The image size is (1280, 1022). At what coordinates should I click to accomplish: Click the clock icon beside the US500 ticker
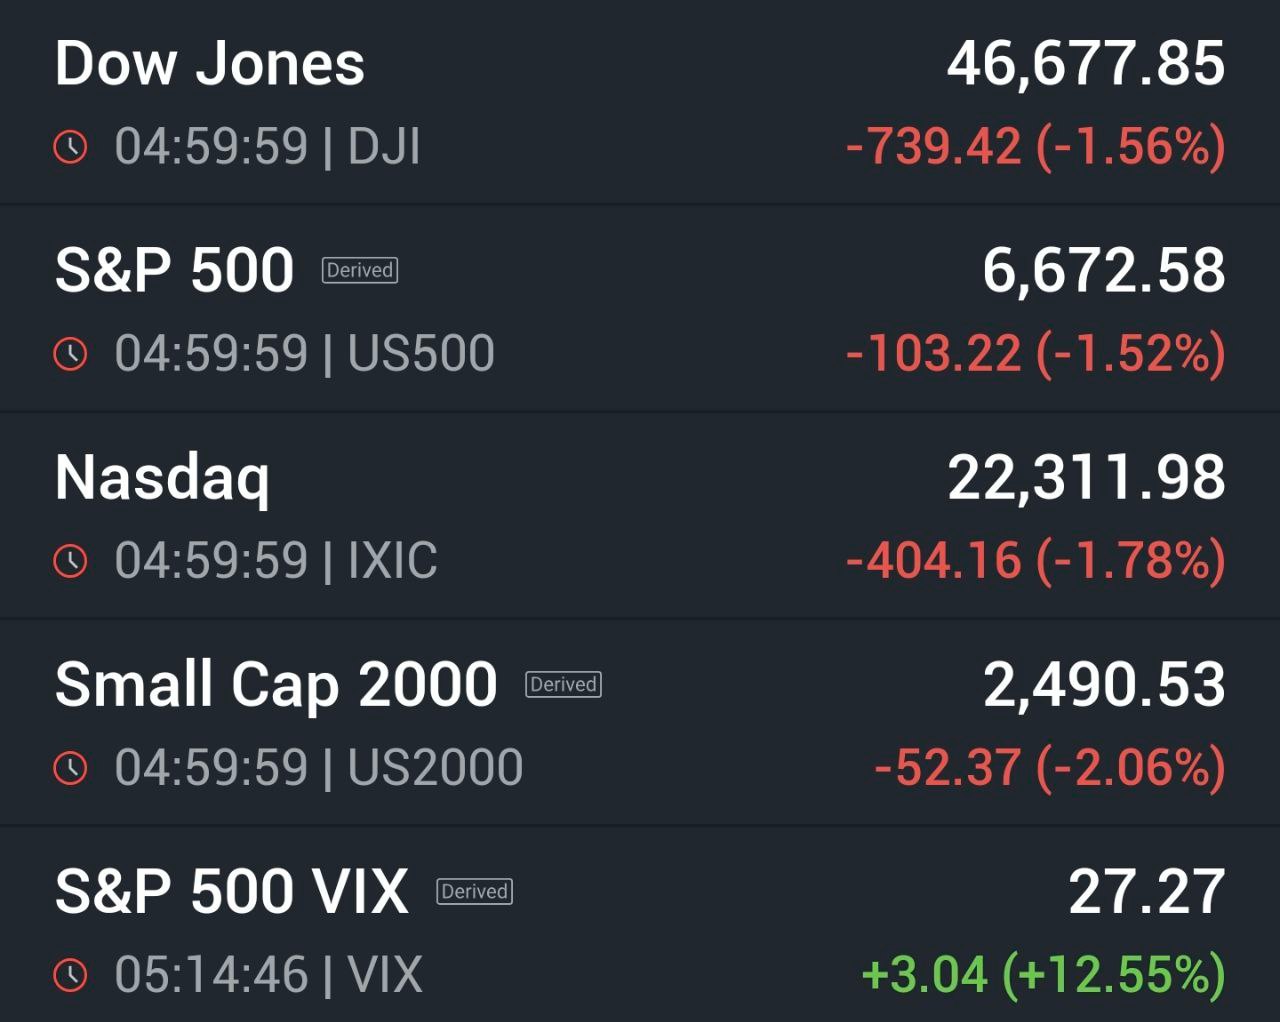click(x=70, y=354)
